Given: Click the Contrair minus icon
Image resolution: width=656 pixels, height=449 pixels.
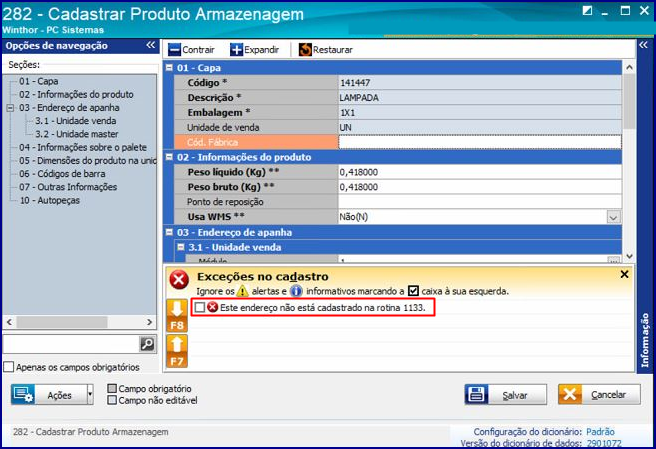Looking at the screenshot, I should (174, 50).
